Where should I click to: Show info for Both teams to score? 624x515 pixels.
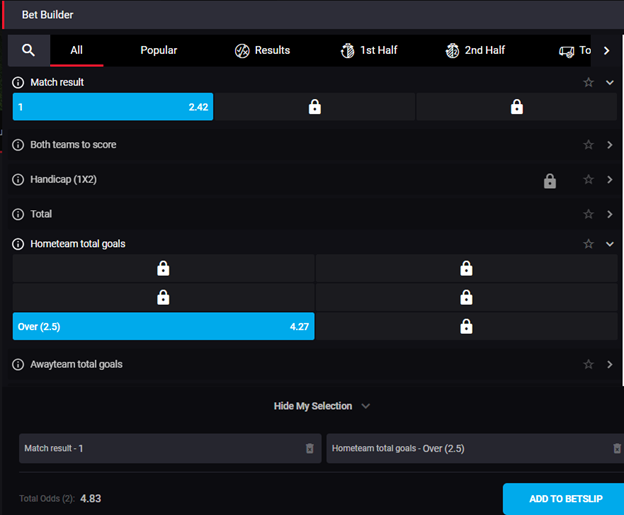tap(18, 145)
